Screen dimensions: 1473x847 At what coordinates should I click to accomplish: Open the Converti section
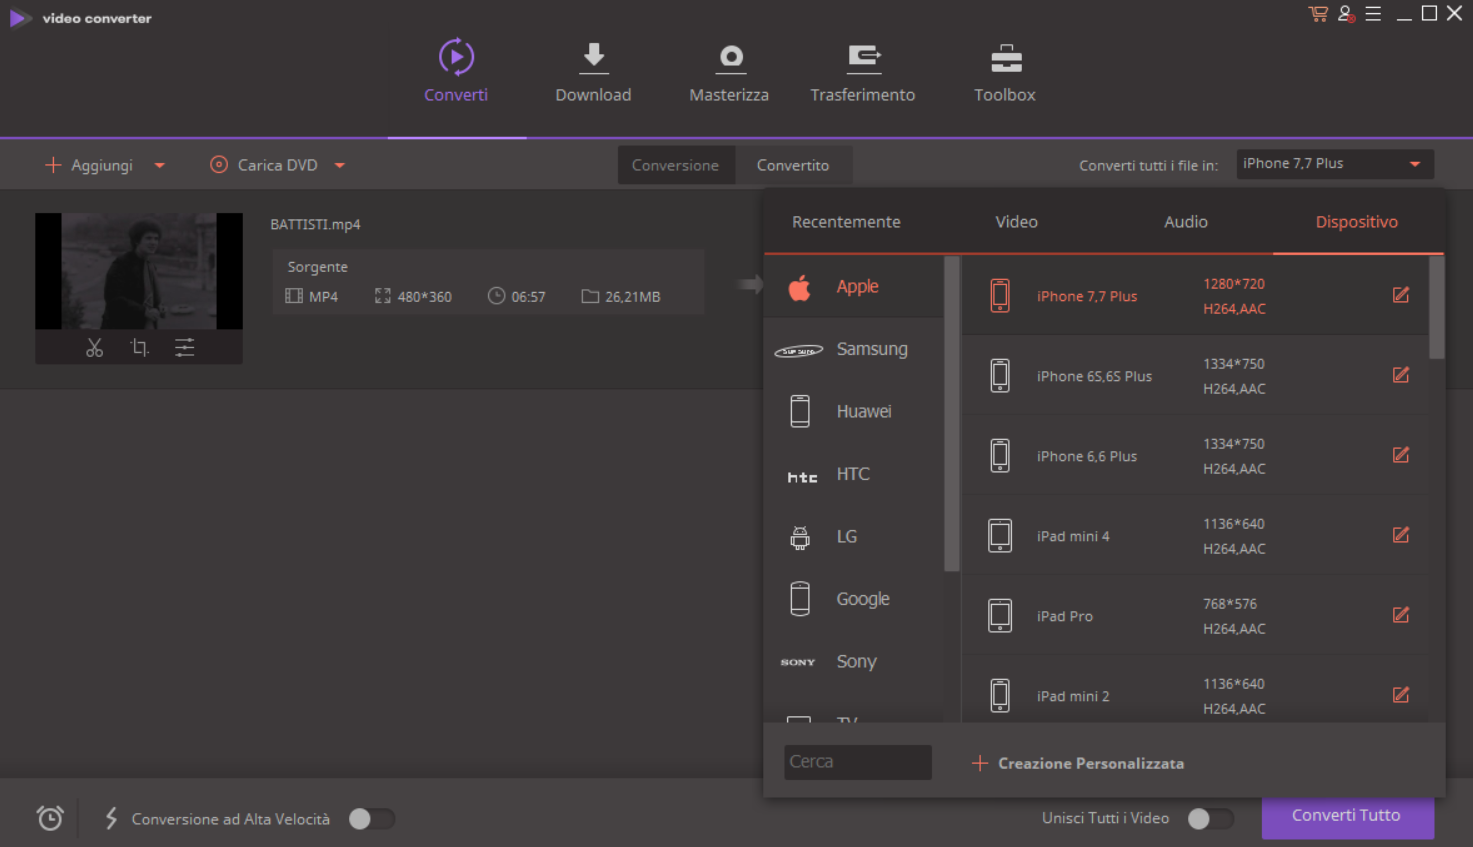(x=456, y=71)
